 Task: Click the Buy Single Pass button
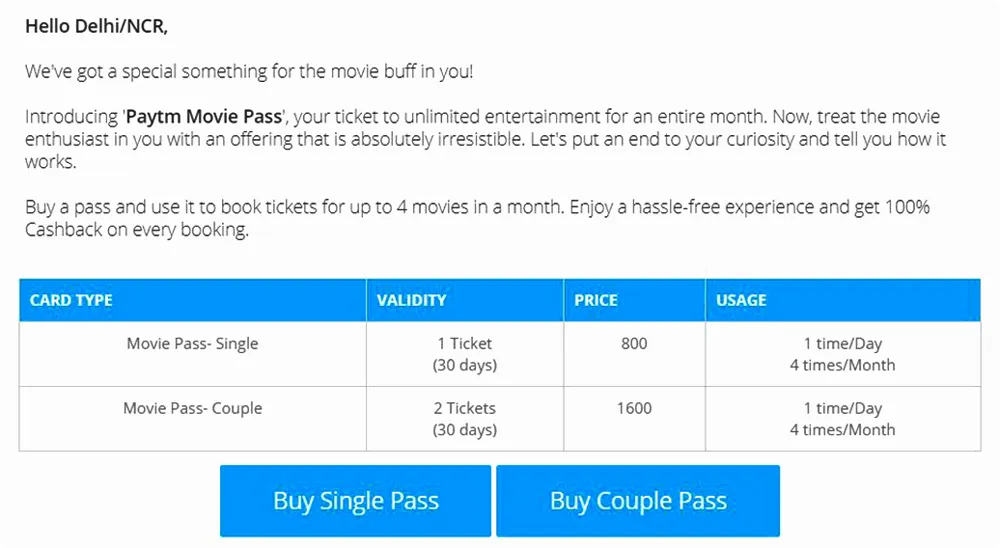355,501
